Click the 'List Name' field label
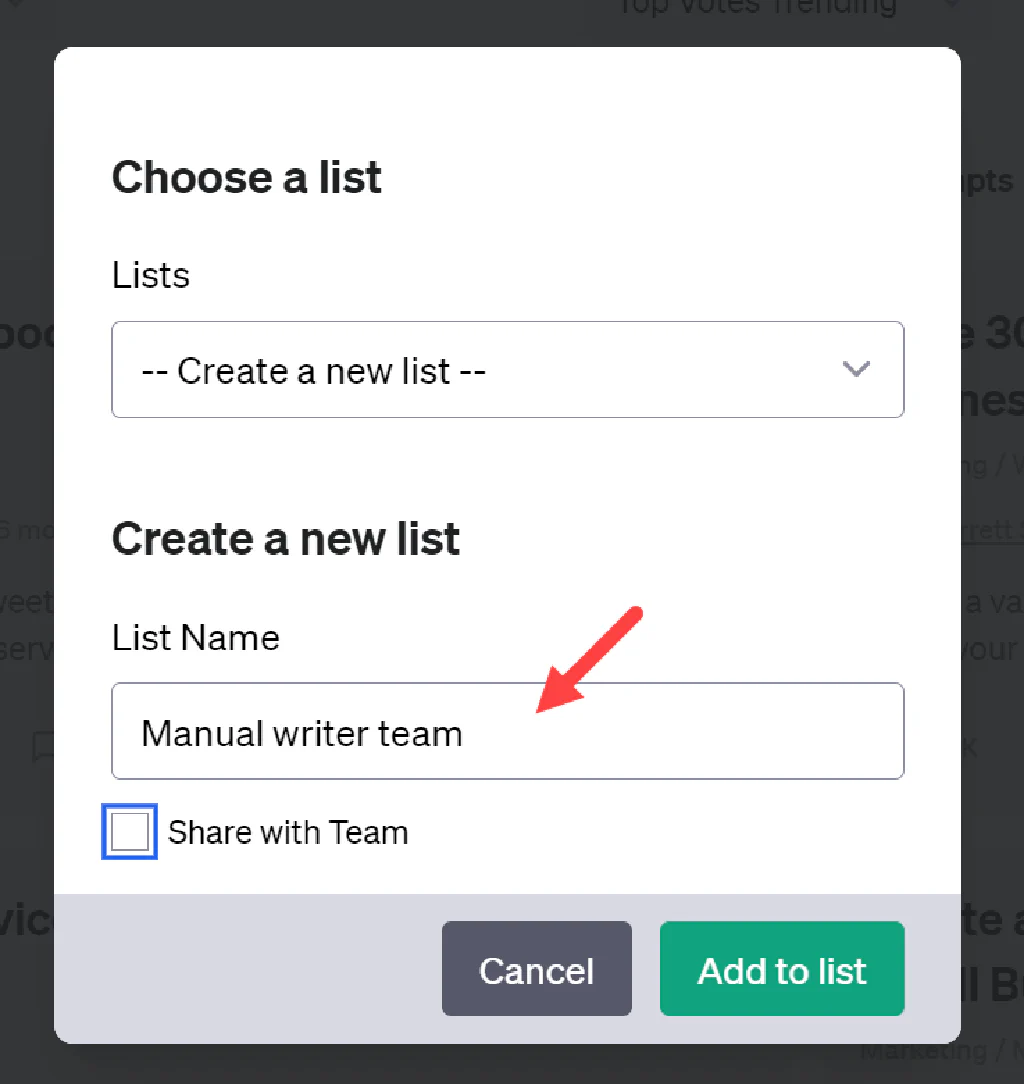Screen dimensions: 1024x1084 [196, 637]
